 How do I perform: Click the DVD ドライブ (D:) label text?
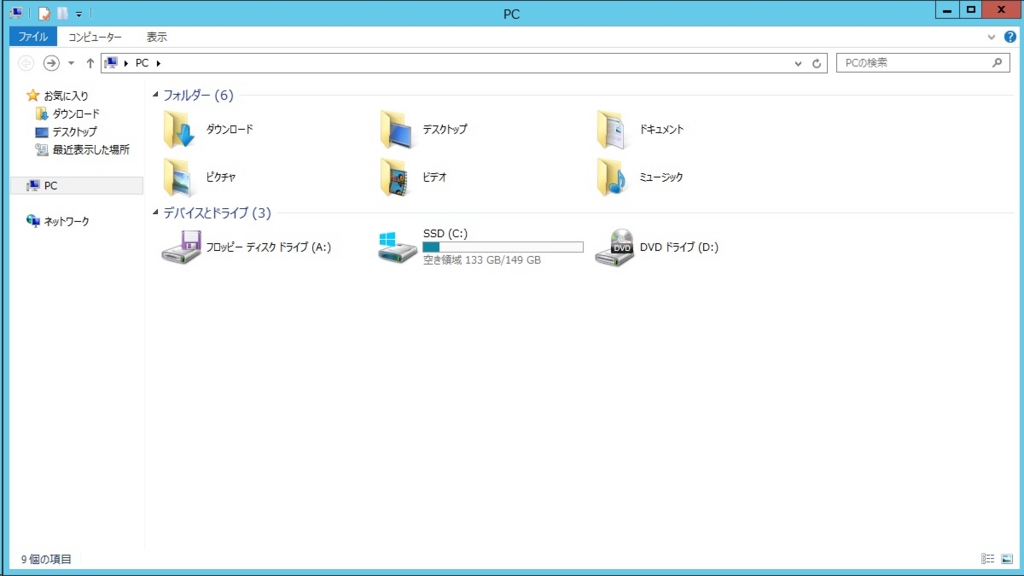click(679, 247)
